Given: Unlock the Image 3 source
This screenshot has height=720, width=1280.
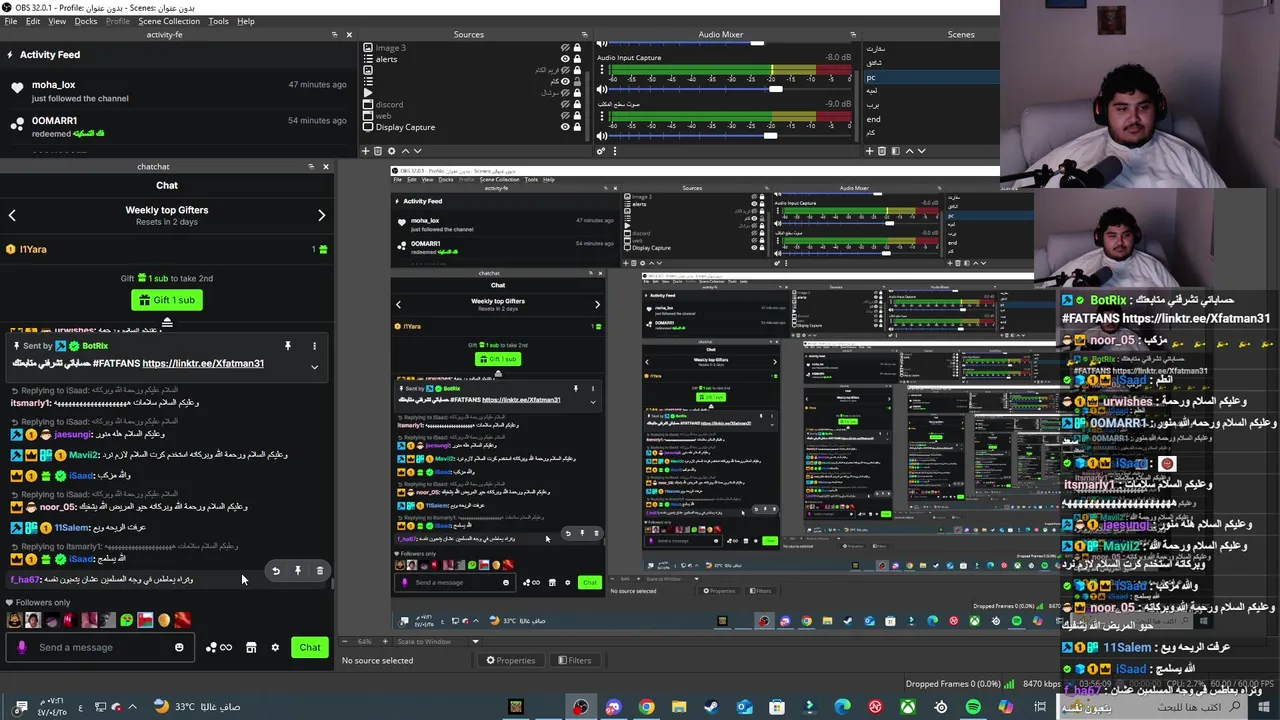Looking at the screenshot, I should coord(577,47).
